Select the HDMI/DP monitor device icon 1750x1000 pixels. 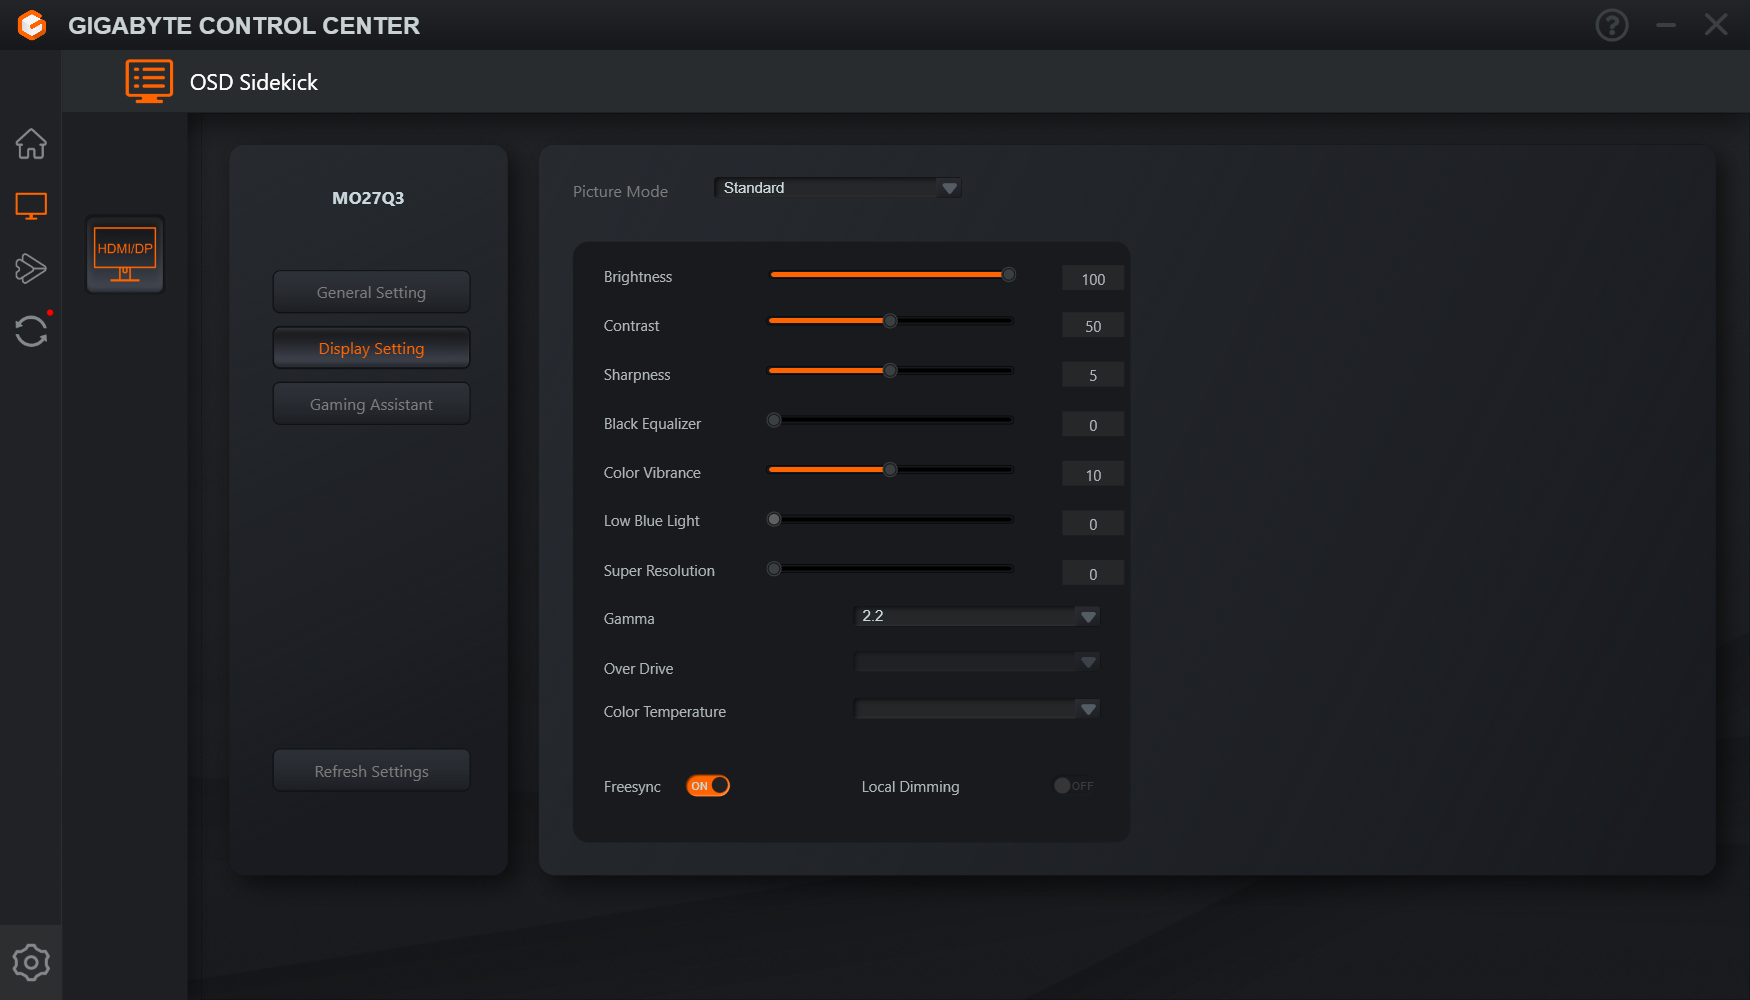[x=125, y=255]
